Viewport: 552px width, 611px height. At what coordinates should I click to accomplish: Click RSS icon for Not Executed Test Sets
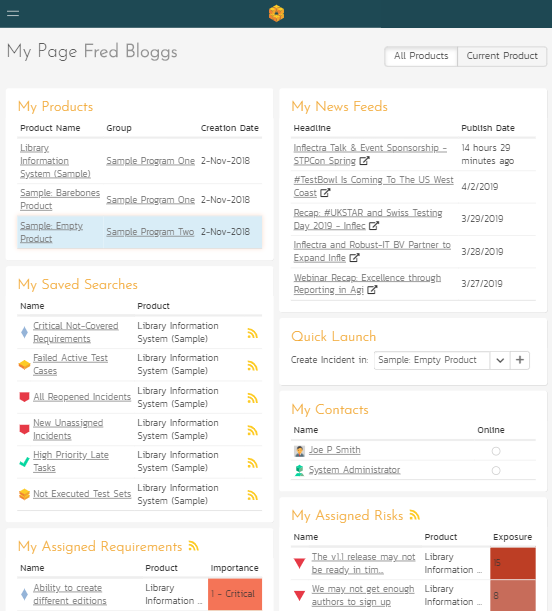point(252,495)
